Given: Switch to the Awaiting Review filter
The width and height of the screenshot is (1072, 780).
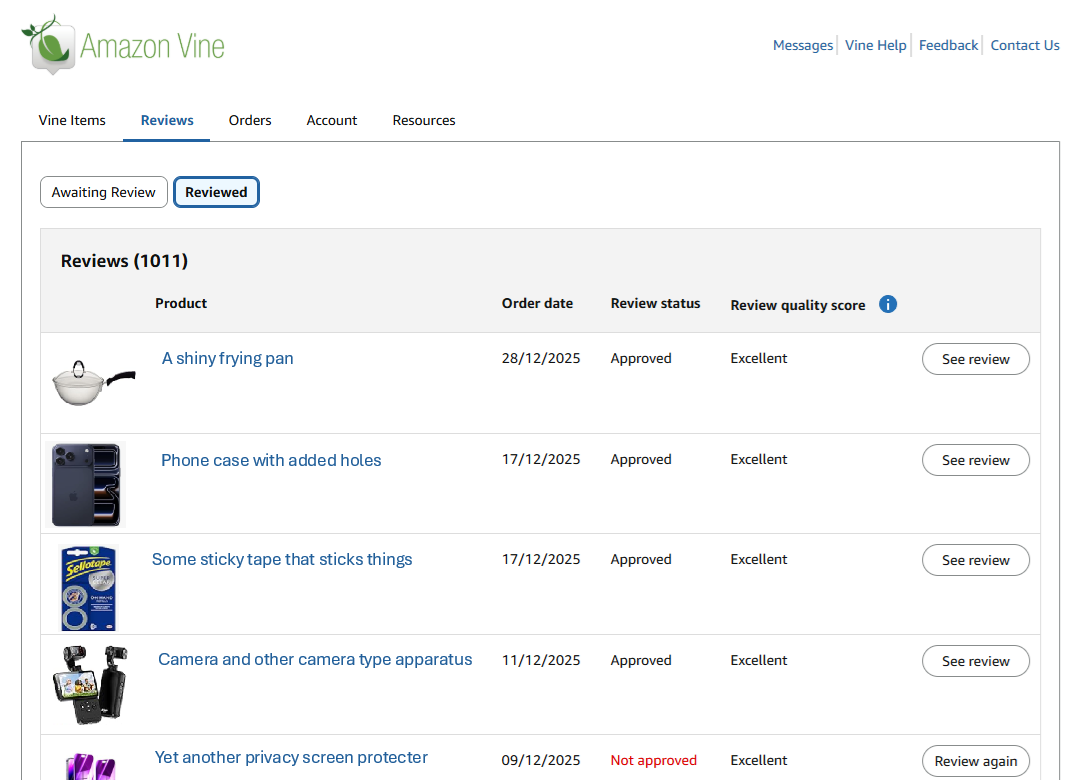Looking at the screenshot, I should pos(104,192).
